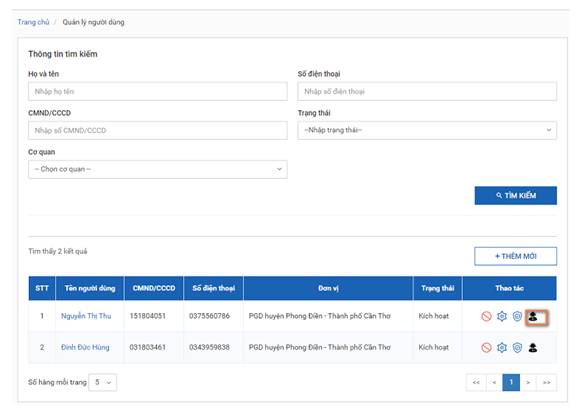Click the block icon for Đinh Đức Hùng

pyautogui.click(x=486, y=348)
